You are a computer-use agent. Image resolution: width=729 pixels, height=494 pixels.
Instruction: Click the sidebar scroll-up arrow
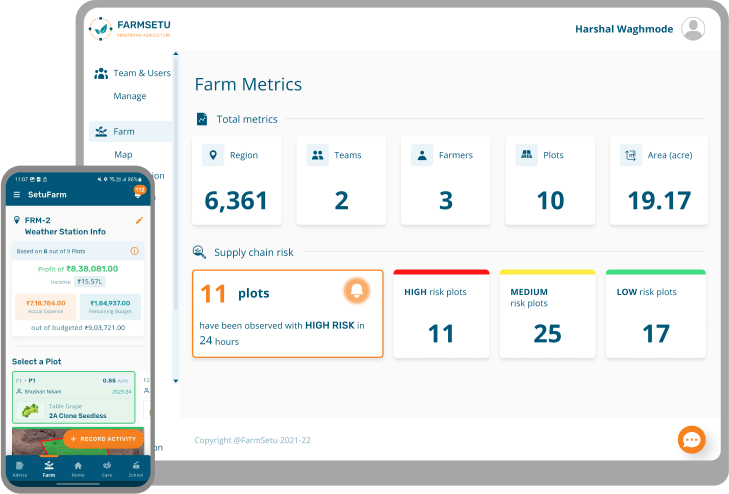coord(176,56)
